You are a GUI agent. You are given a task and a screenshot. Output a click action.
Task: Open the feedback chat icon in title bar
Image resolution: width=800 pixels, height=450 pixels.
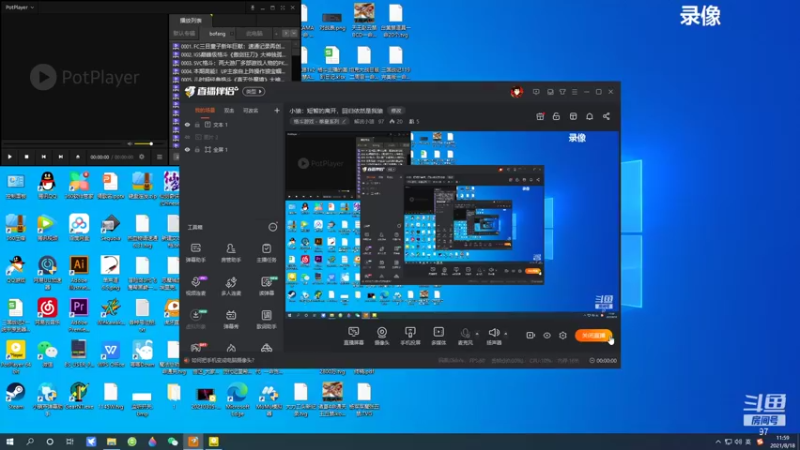tap(536, 92)
